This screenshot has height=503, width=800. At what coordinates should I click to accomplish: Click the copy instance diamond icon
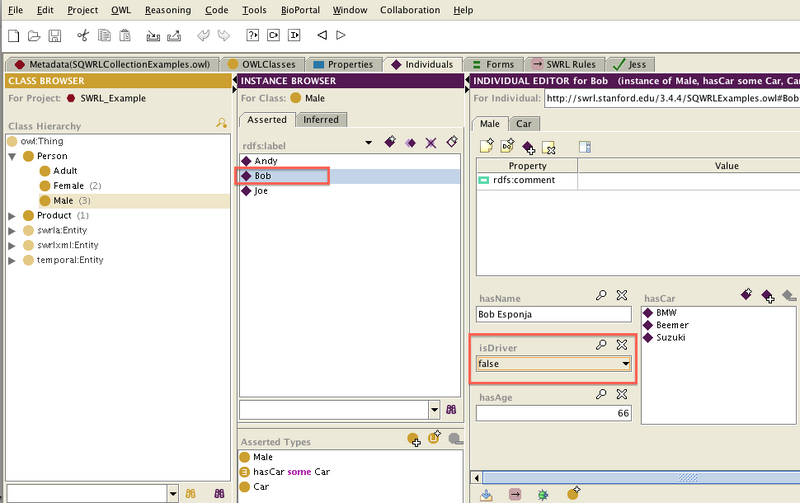410,143
